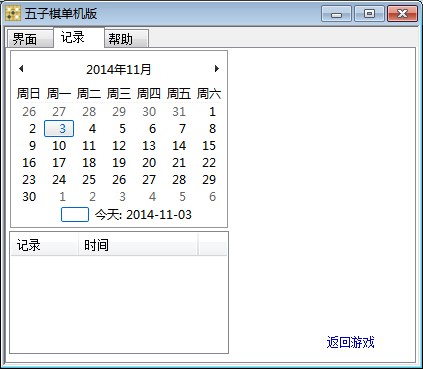Go to previous month arrow

click(21, 69)
